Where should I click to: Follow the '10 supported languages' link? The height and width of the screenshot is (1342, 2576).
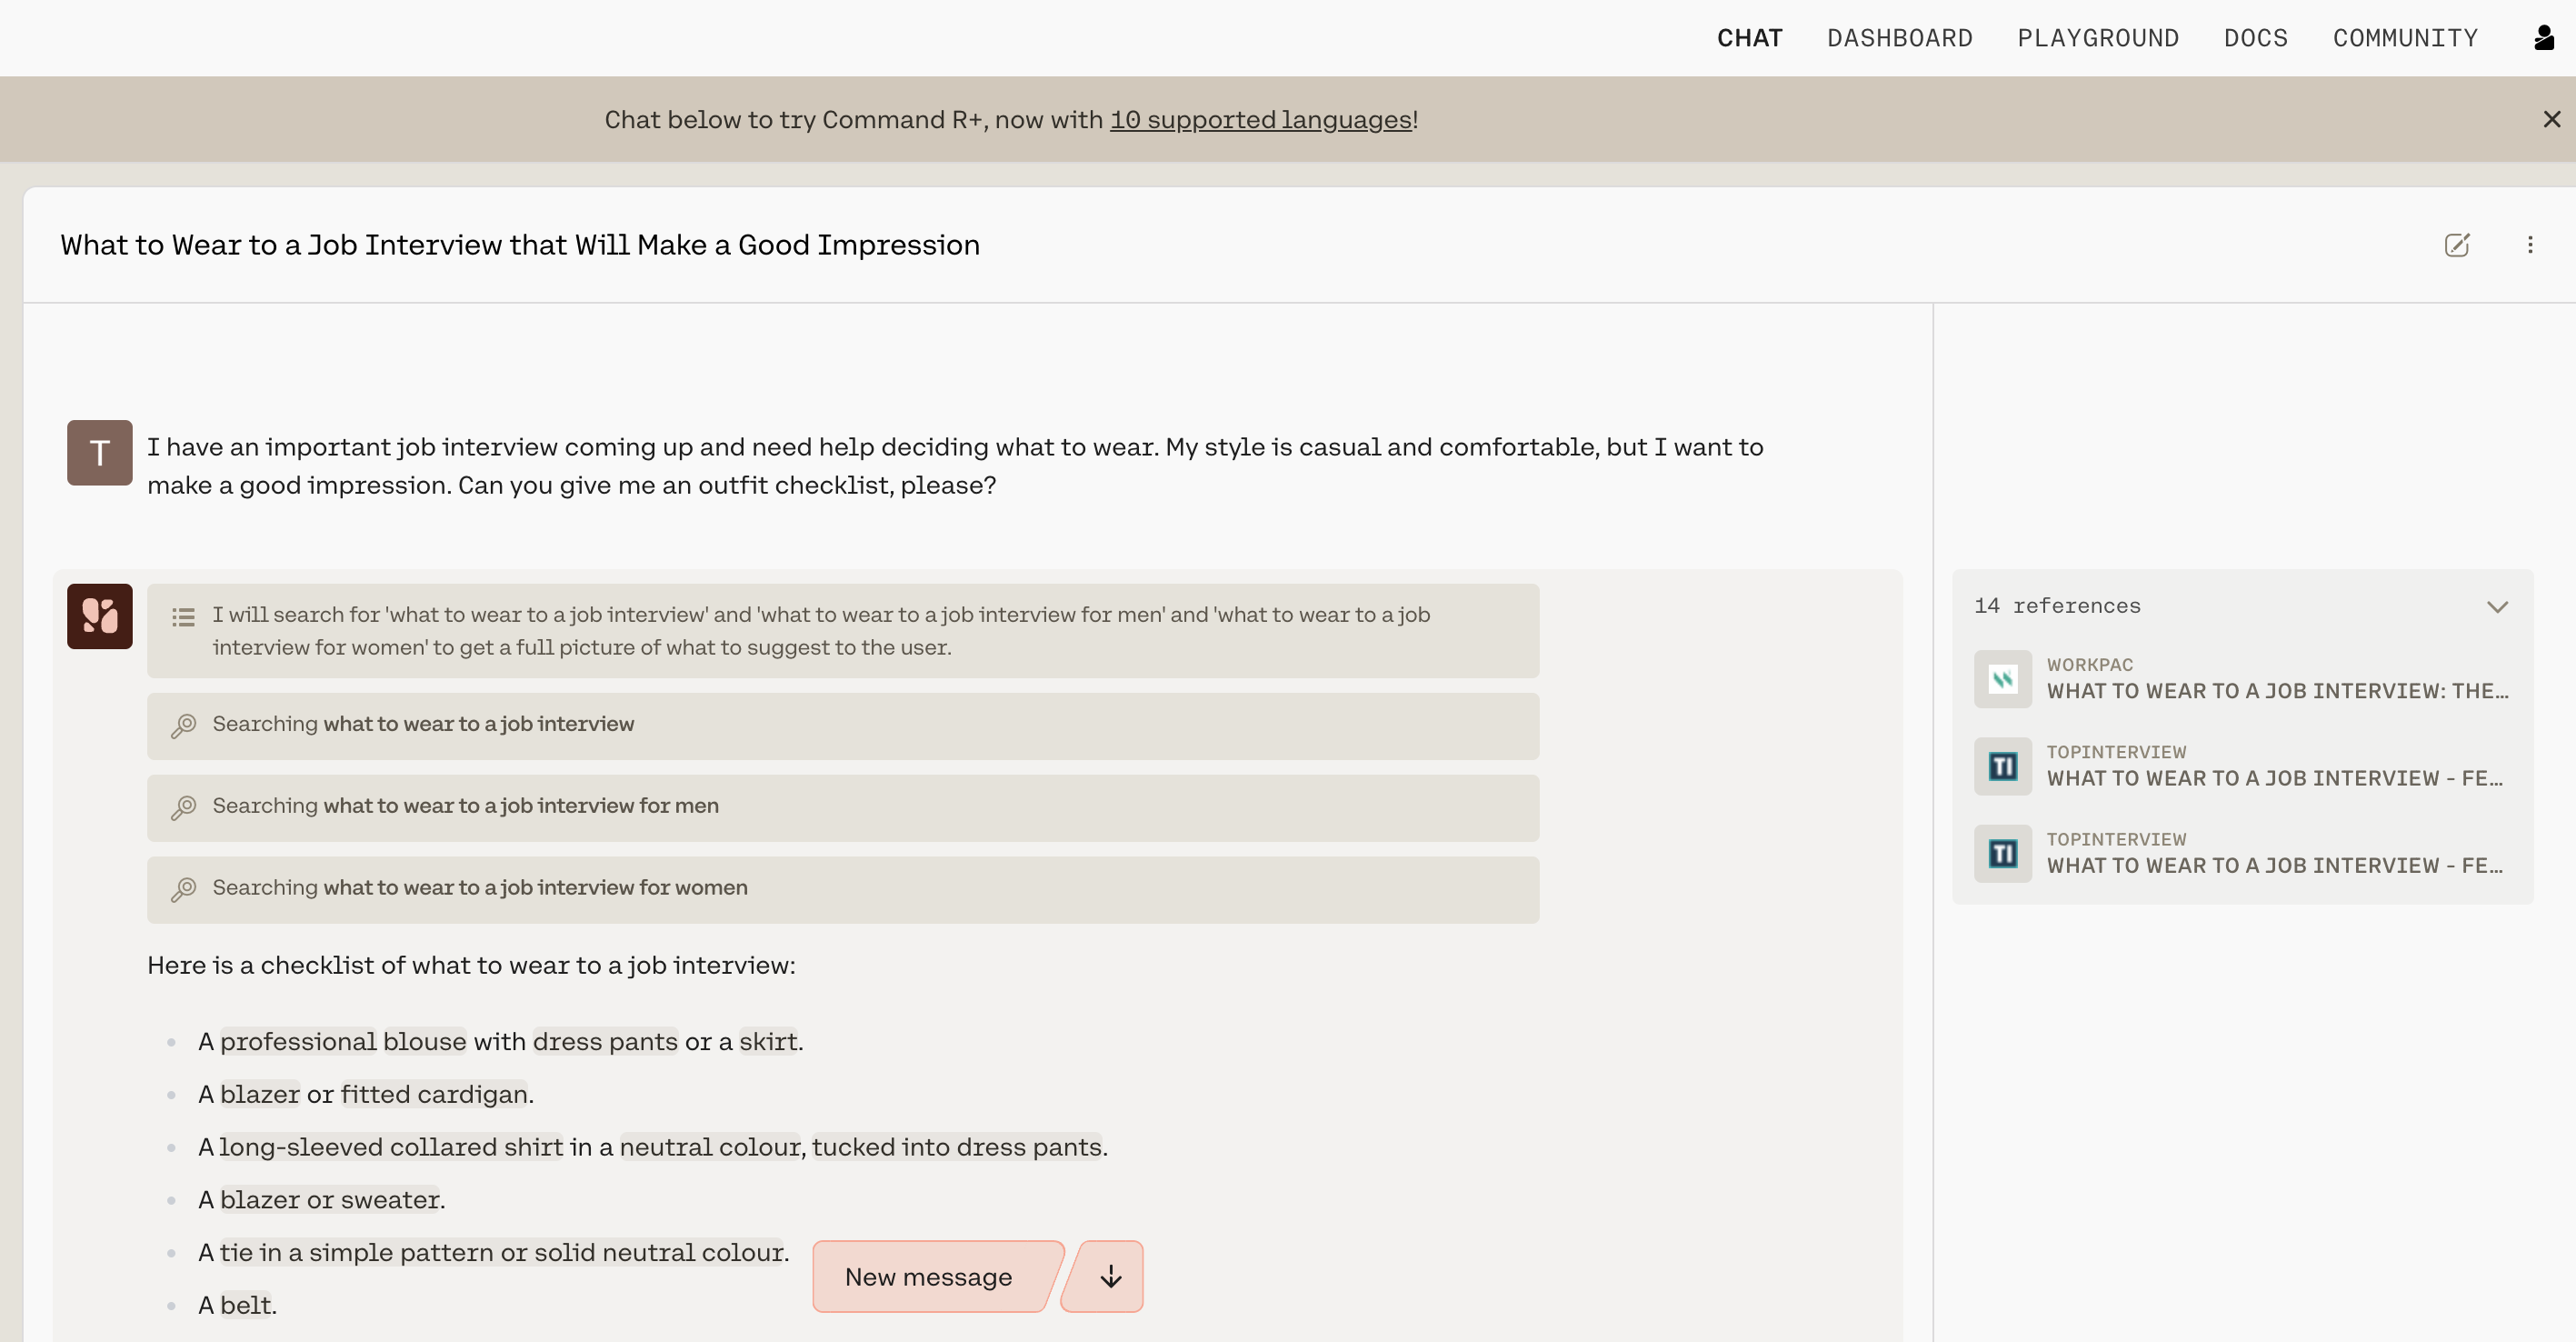tap(1260, 120)
